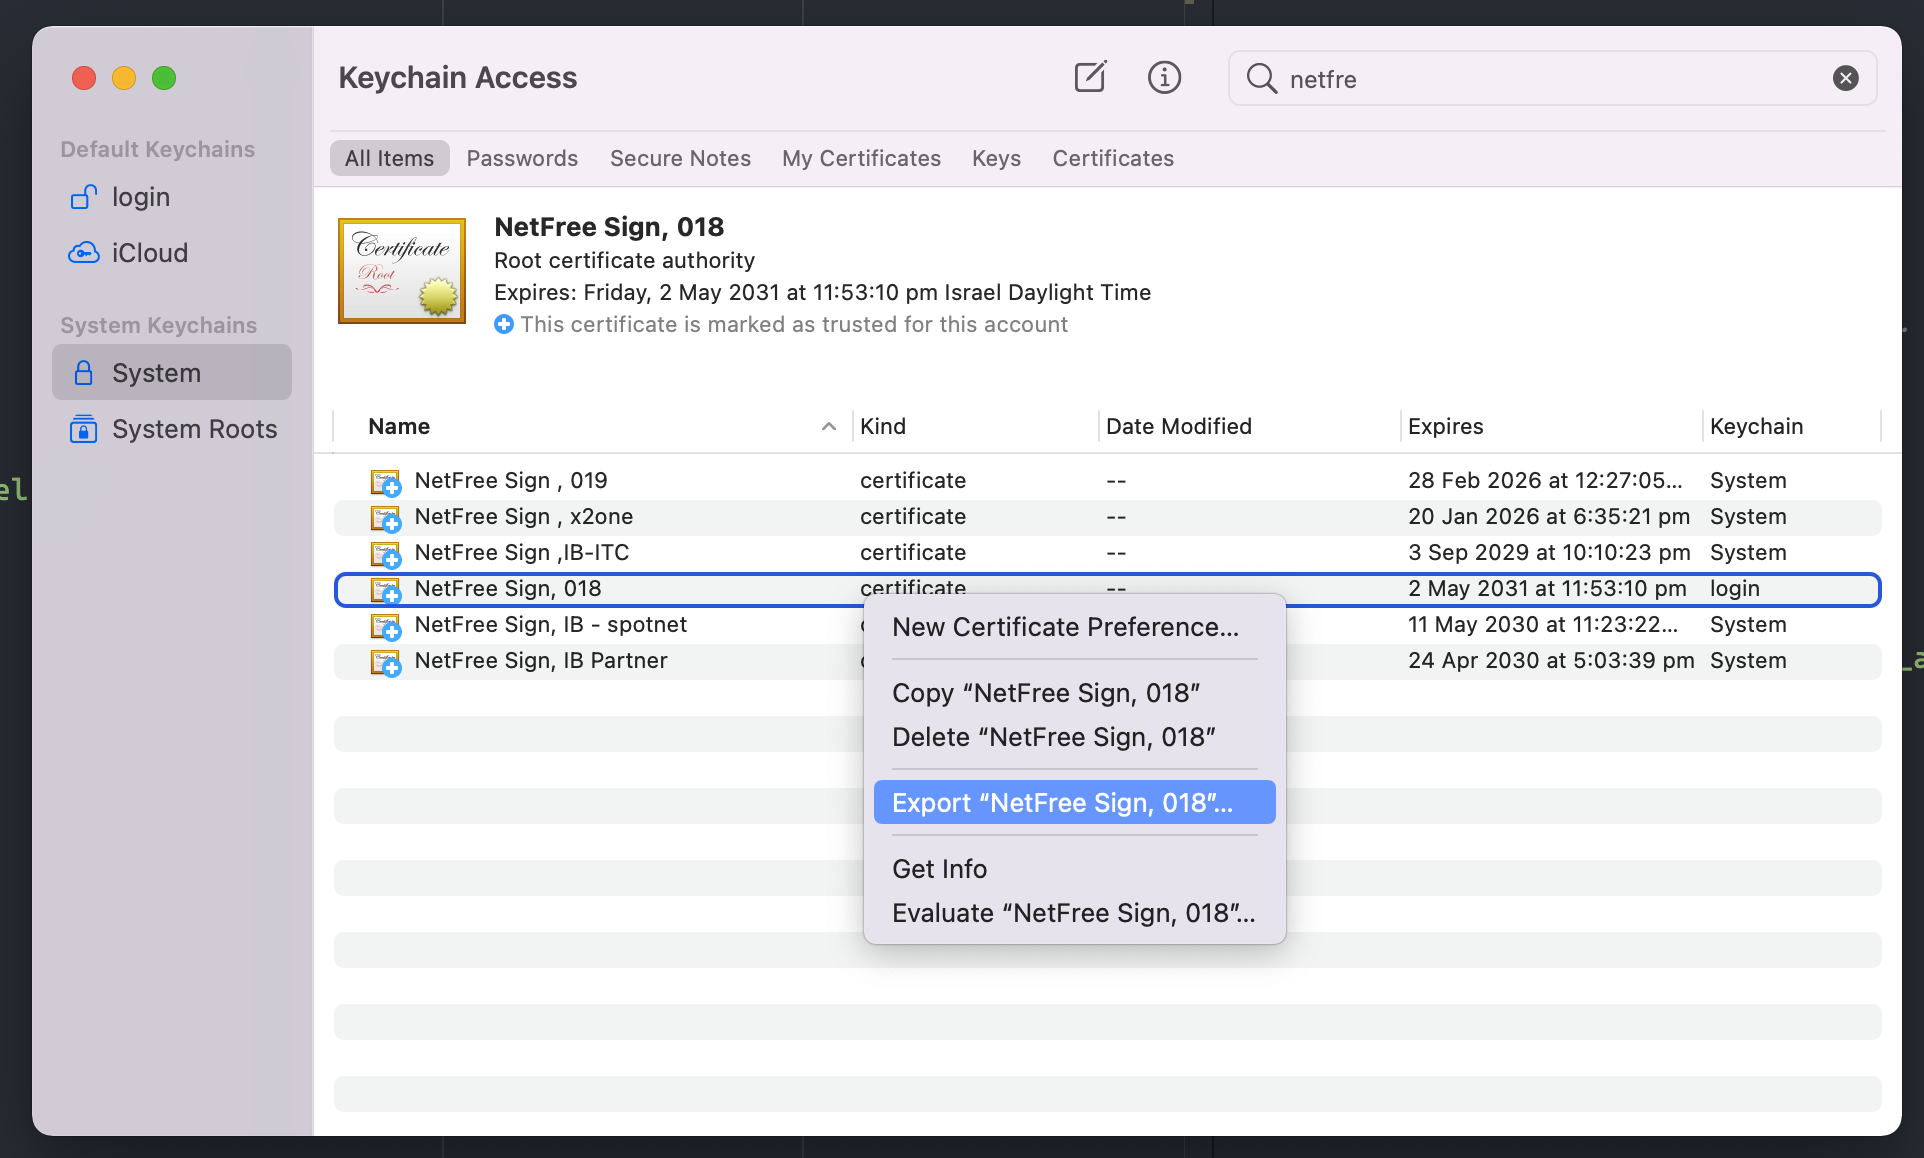Viewport: 1924px width, 1158px height.
Task: Open the info button in toolbar
Action: click(1164, 77)
